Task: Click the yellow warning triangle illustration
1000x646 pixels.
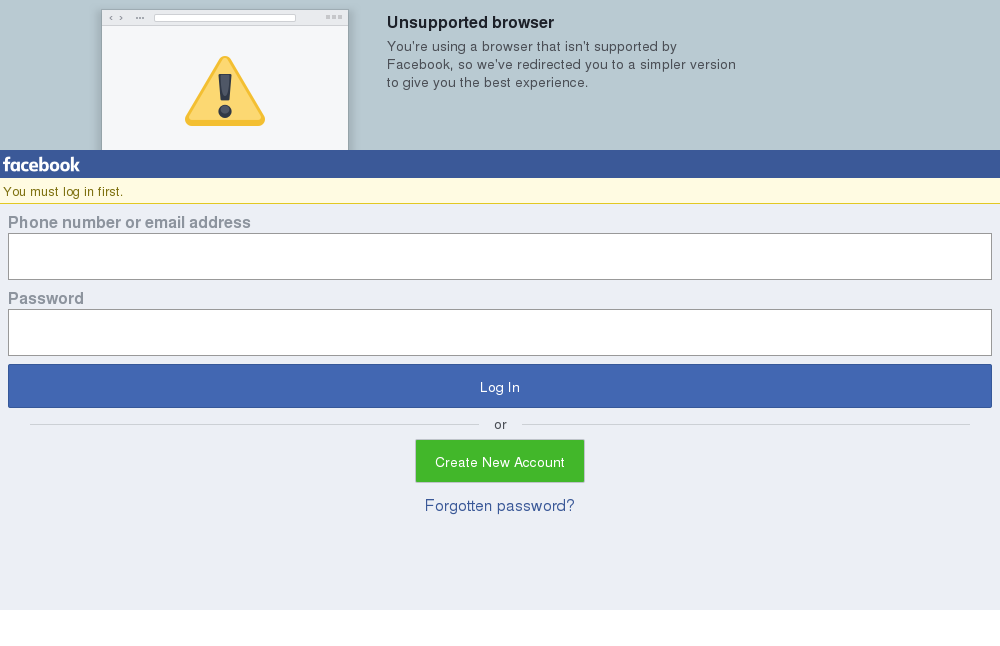Action: click(x=224, y=91)
